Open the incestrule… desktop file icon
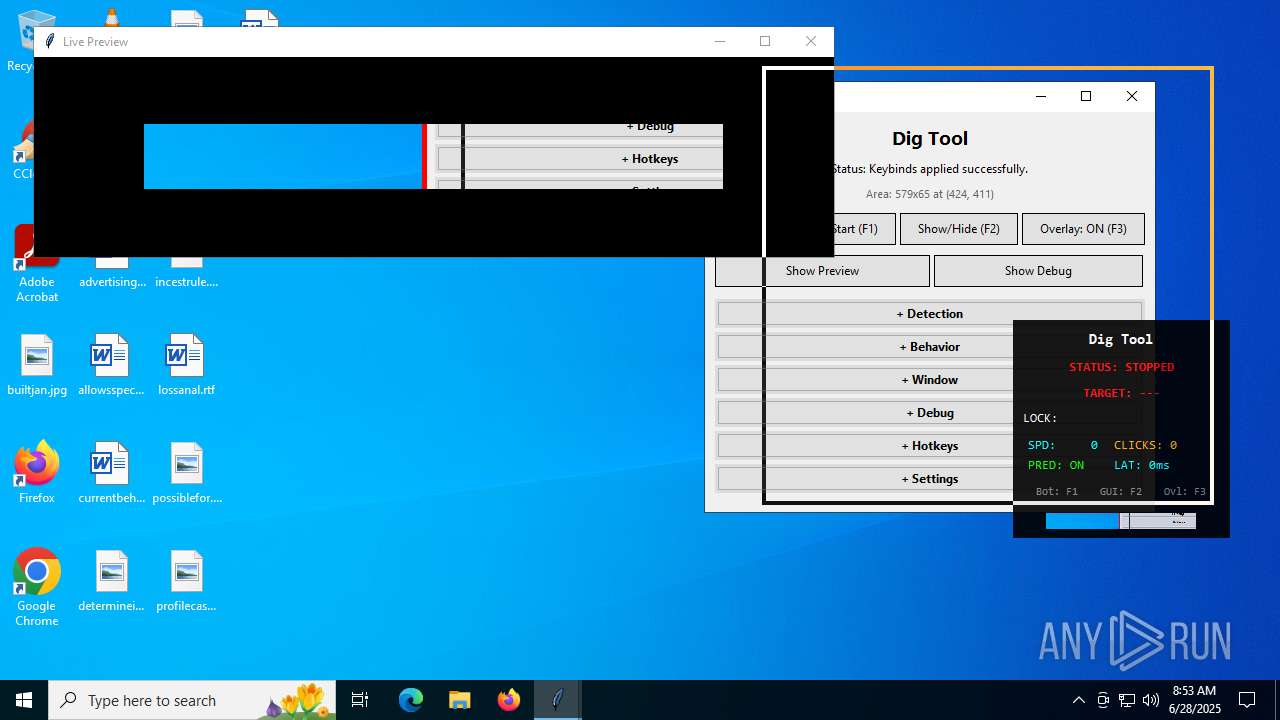The height and width of the screenshot is (720, 1280). (x=187, y=270)
